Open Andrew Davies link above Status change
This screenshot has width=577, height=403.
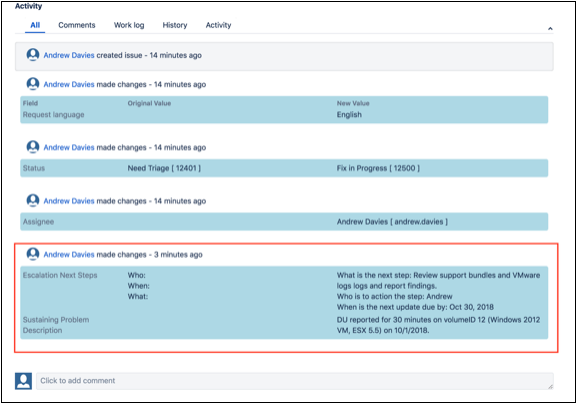[x=69, y=147]
